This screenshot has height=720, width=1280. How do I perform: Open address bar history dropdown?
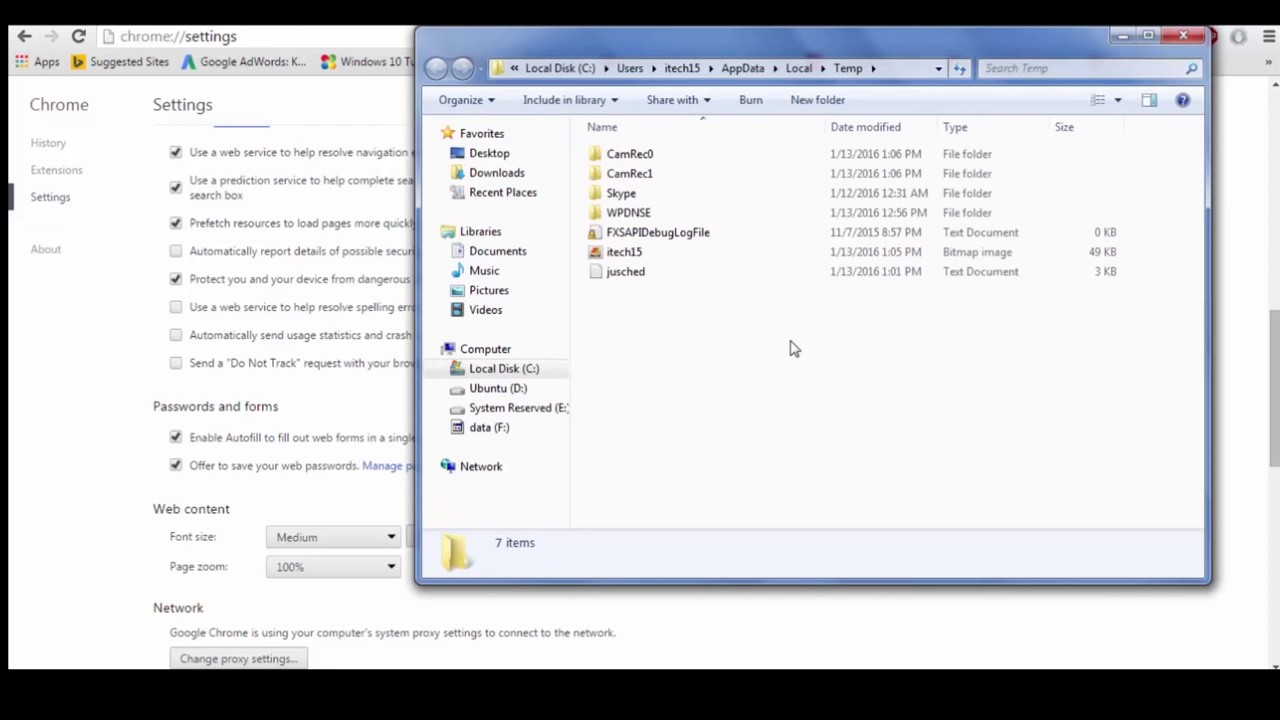point(938,68)
